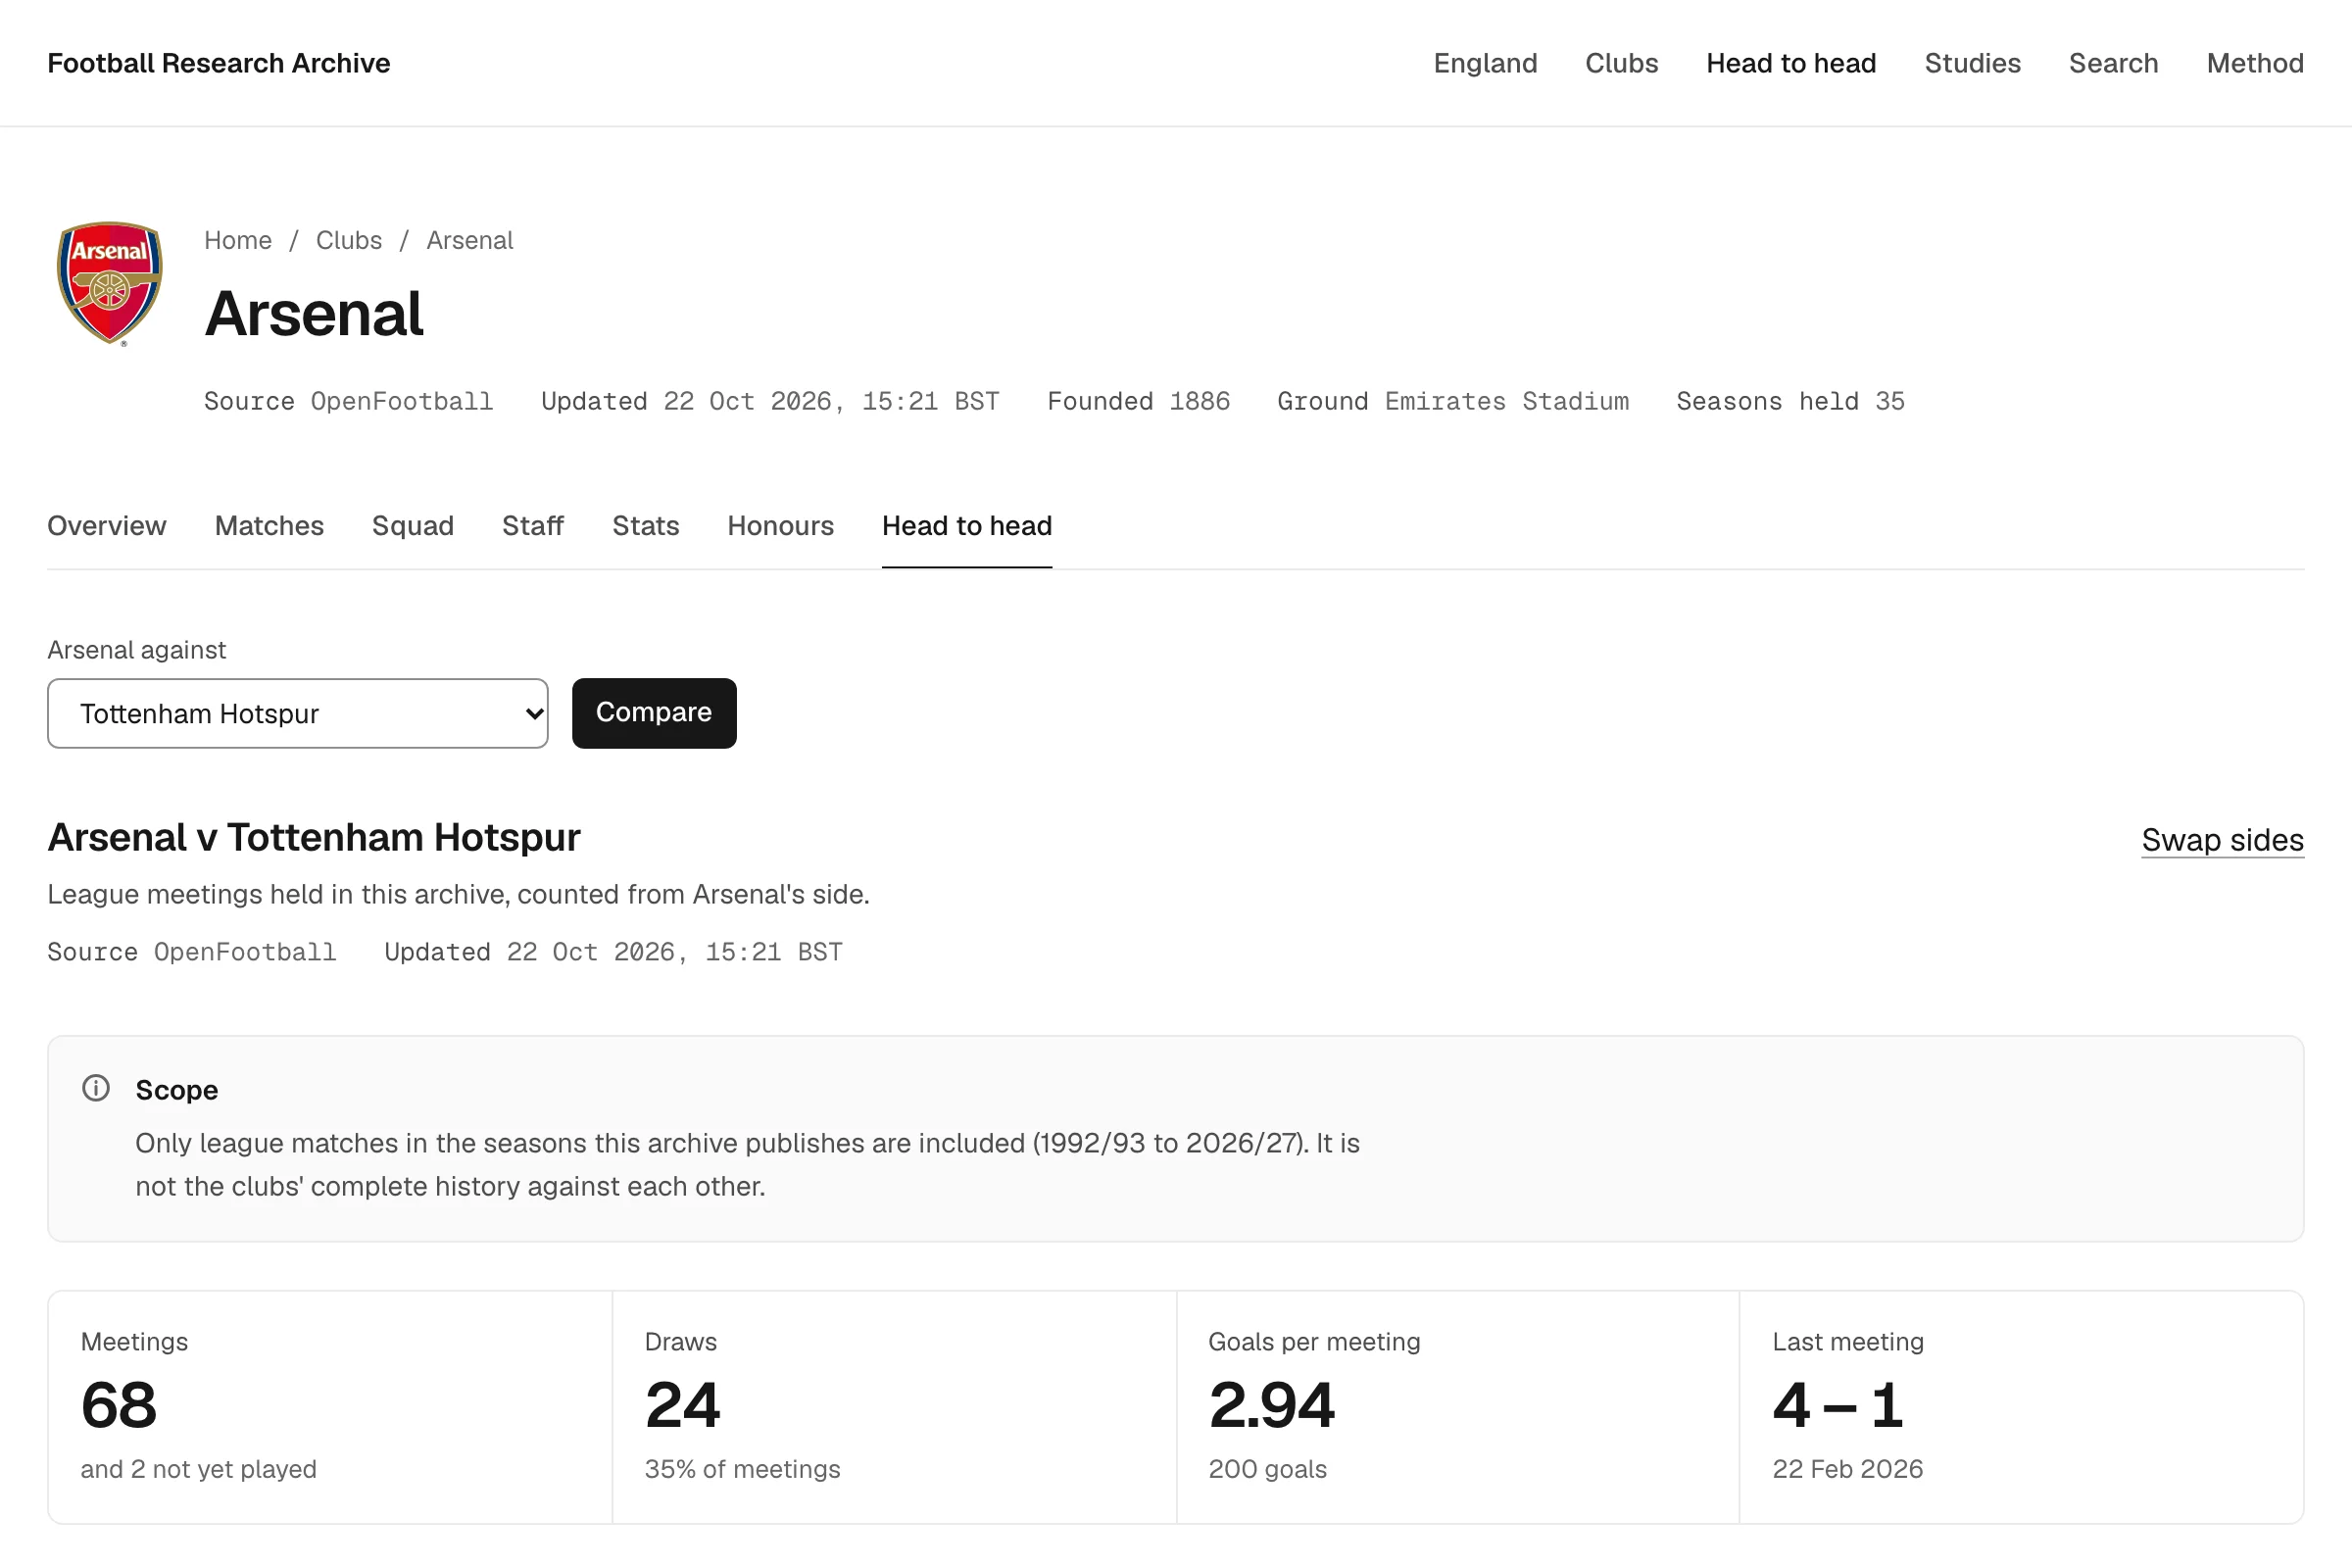Click 'Ground Emirates Stadium' metadata
This screenshot has width=2352, height=1568.
(1453, 401)
